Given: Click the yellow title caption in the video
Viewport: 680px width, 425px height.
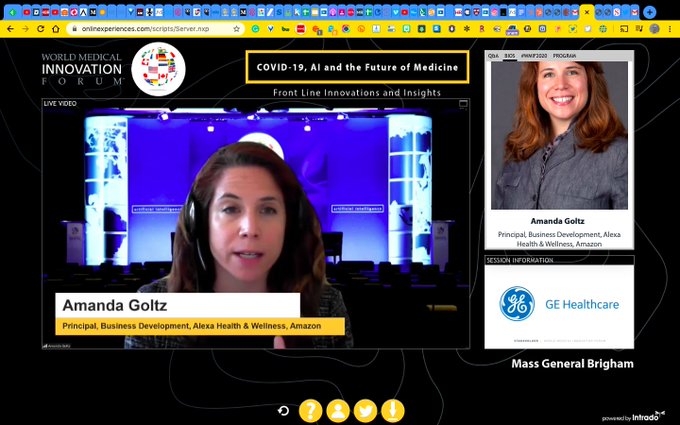Looking at the screenshot, I should [x=200, y=326].
